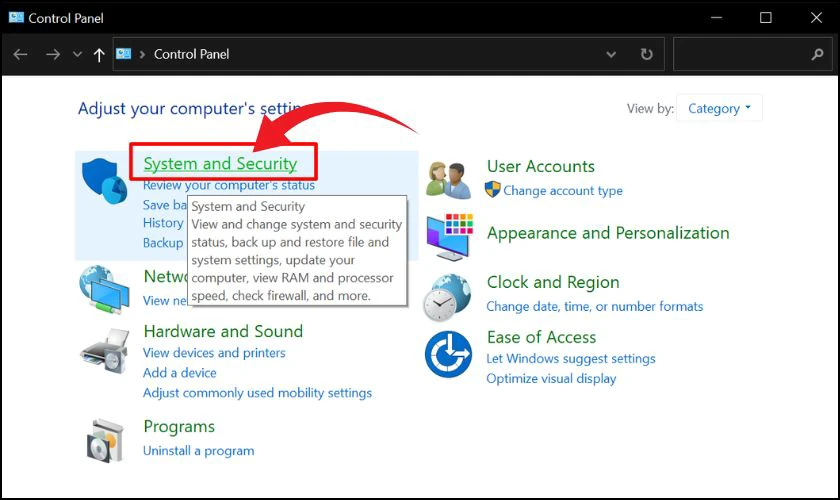Screen dimensions: 840x500
Task: Click Uninstall a program
Action: coord(198,451)
